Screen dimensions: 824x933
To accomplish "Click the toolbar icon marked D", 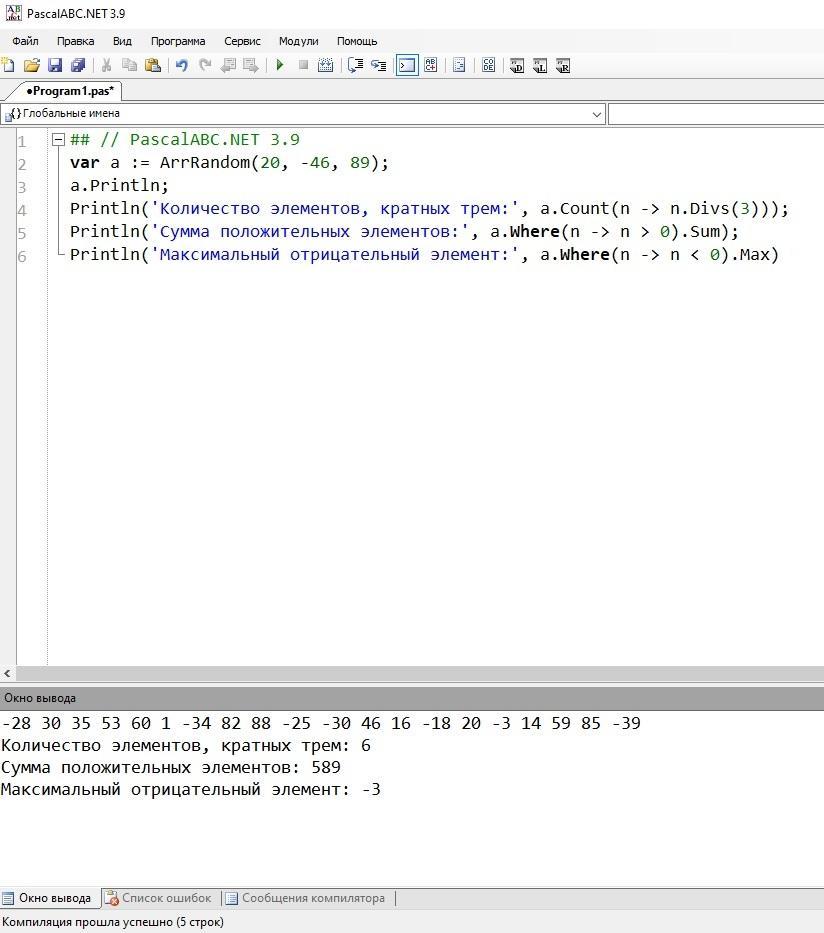I will pyautogui.click(x=516, y=65).
